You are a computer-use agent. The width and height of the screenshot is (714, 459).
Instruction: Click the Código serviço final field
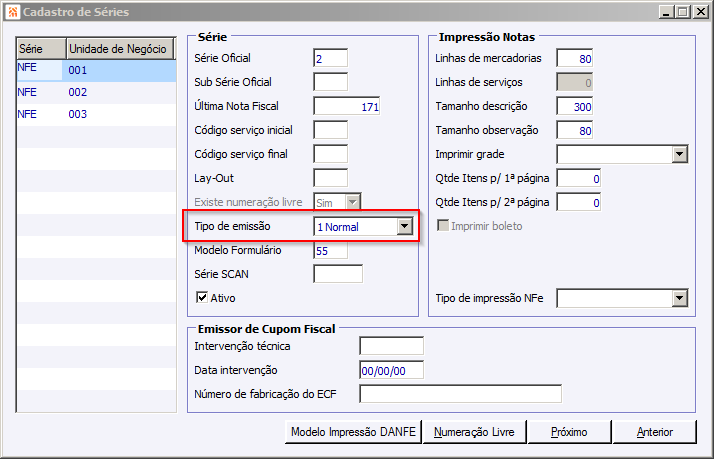331,154
